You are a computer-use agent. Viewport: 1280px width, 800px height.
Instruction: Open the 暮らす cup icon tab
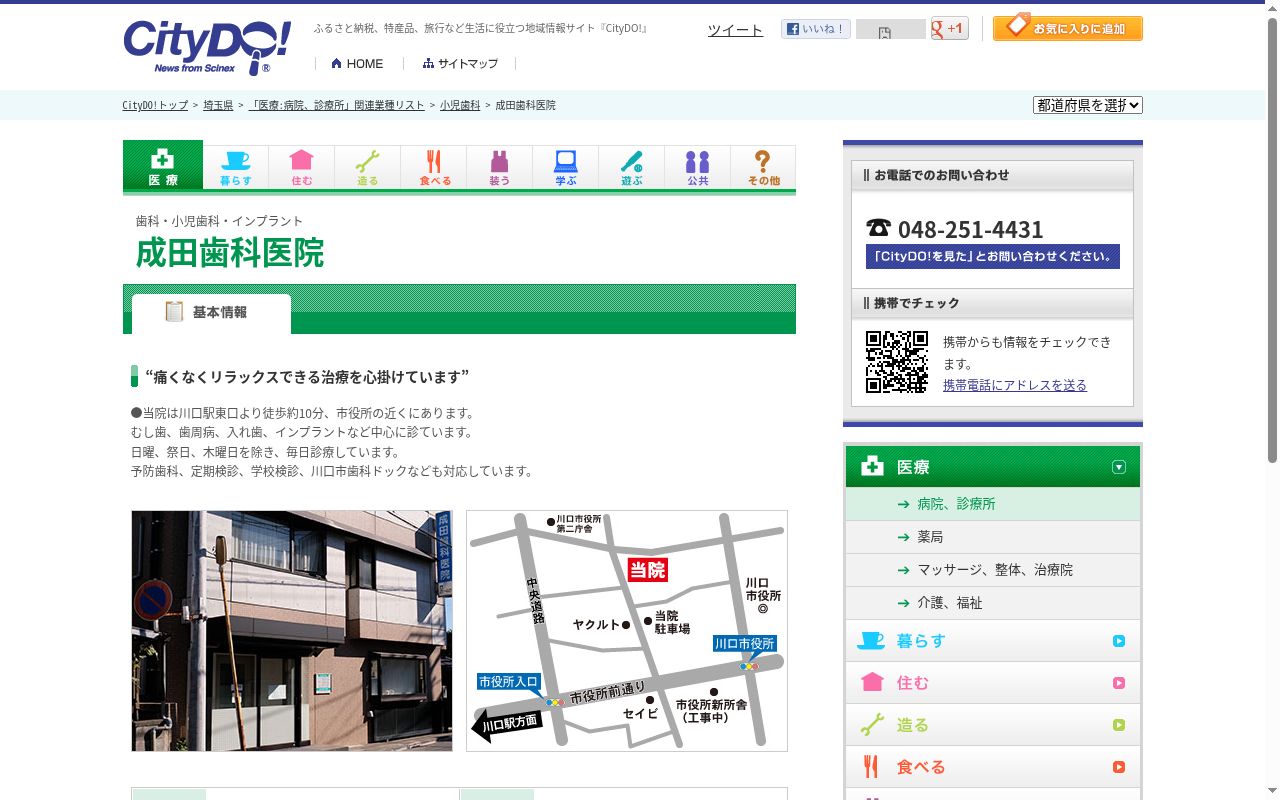[236, 167]
